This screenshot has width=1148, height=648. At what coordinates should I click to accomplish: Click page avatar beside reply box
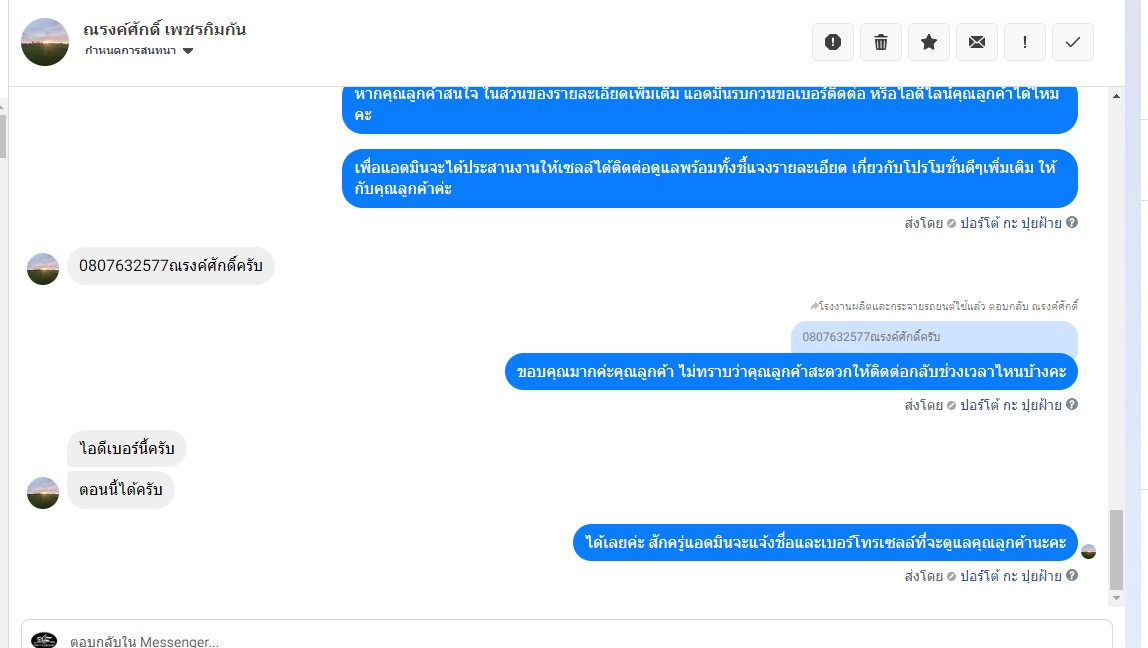44,640
